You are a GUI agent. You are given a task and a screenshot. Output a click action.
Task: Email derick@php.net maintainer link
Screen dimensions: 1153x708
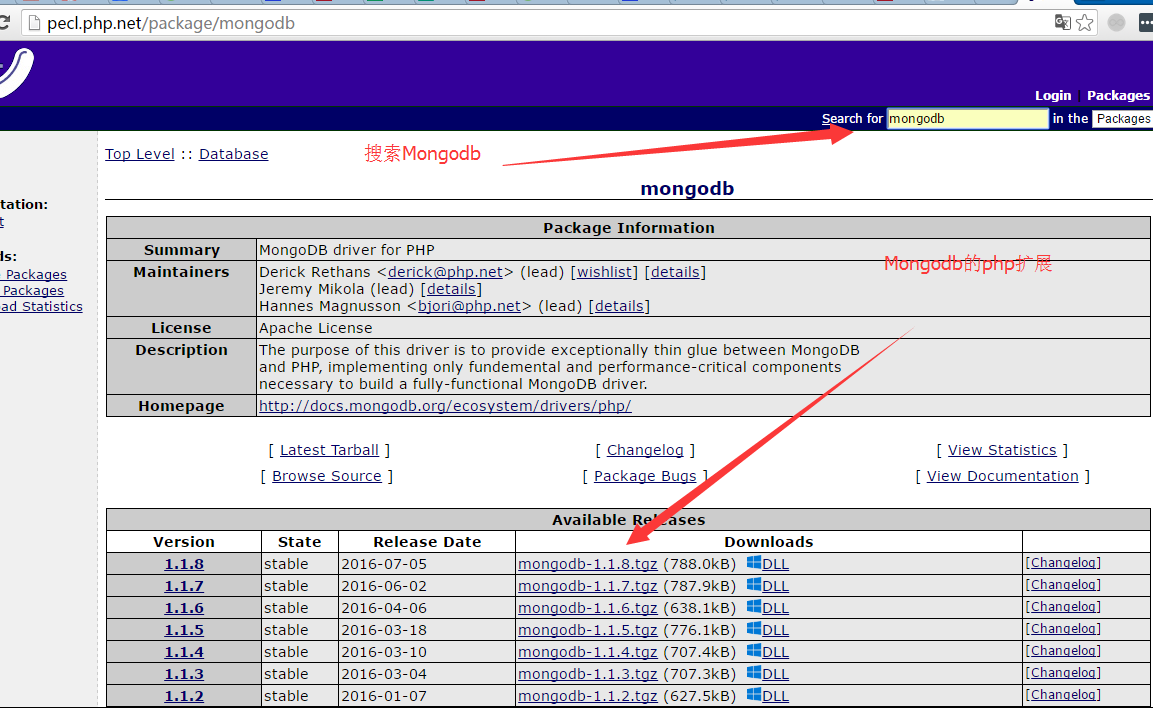coord(446,272)
